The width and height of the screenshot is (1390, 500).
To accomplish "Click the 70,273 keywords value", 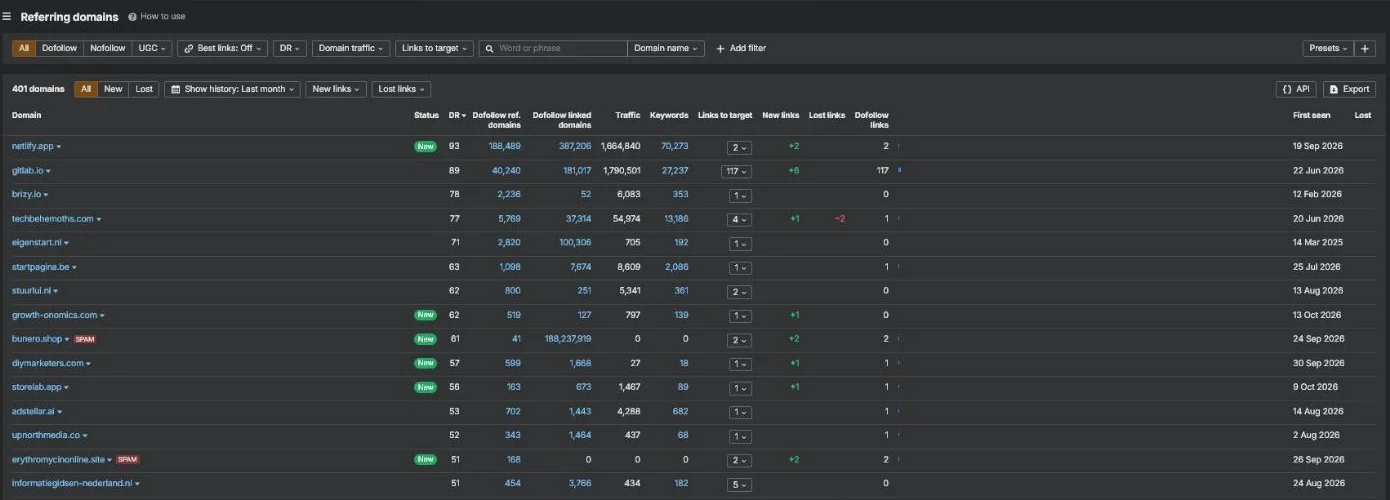I will click(674, 146).
